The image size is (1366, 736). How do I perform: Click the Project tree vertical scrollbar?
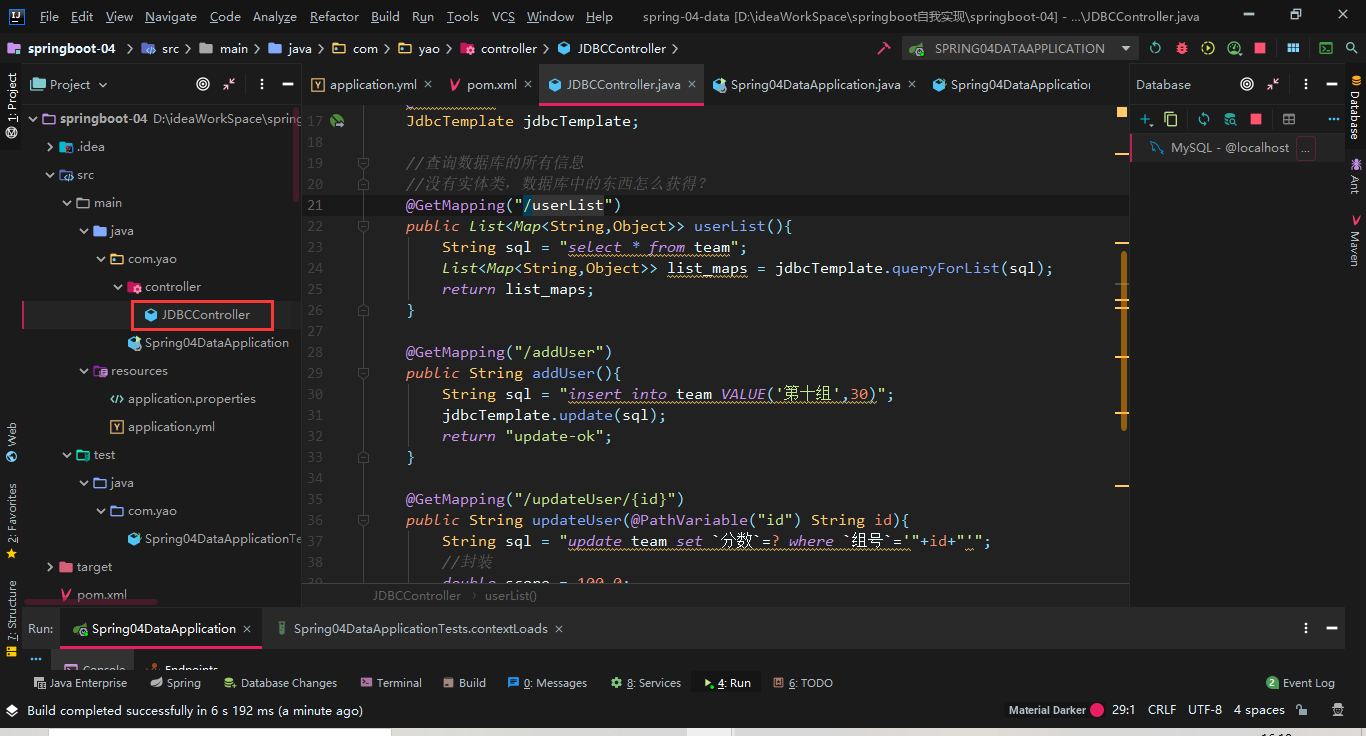point(297,152)
